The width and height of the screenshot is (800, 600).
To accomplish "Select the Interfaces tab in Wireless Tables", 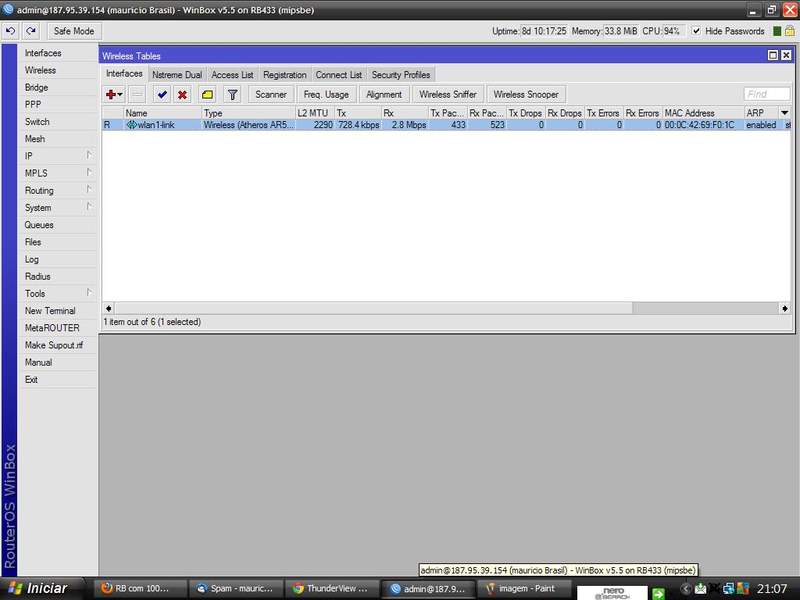I will (124, 73).
